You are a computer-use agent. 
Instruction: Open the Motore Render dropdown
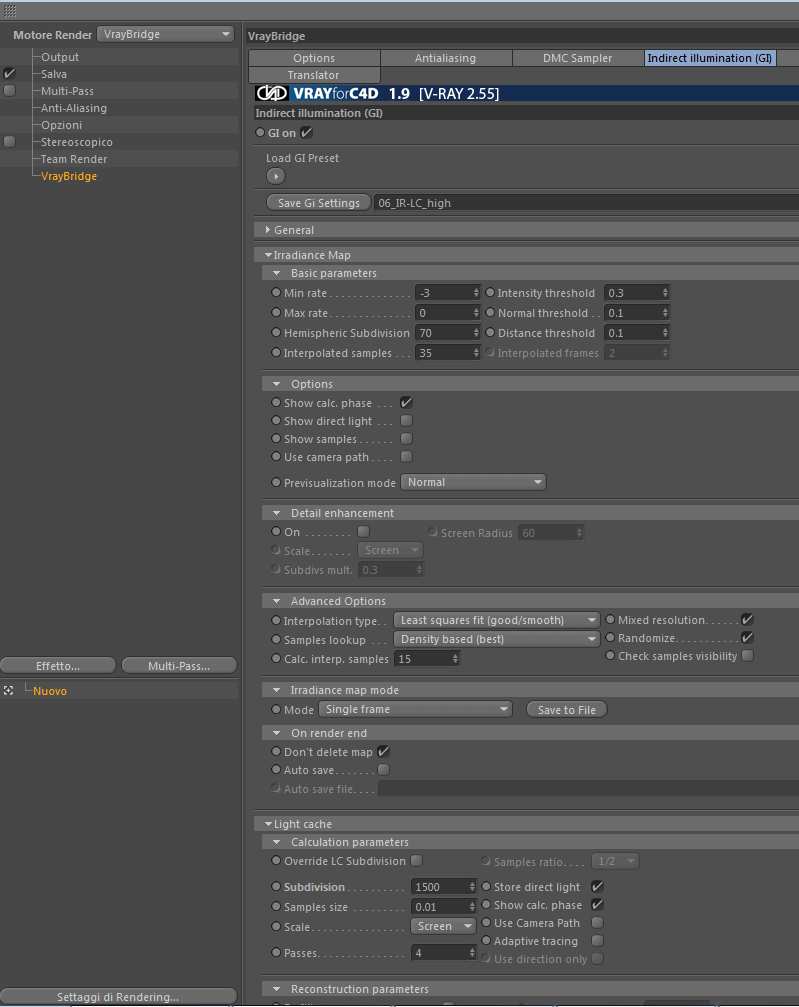(x=166, y=34)
